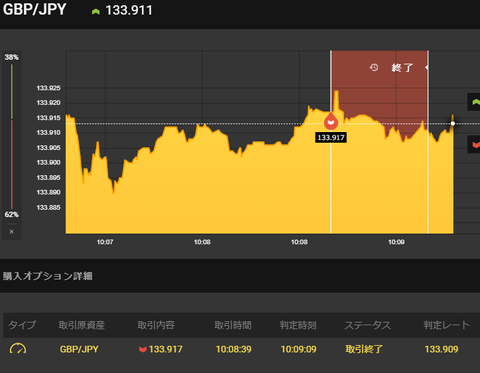Click the 取引終了 status cell
This screenshot has height=373, width=480.
(364, 349)
